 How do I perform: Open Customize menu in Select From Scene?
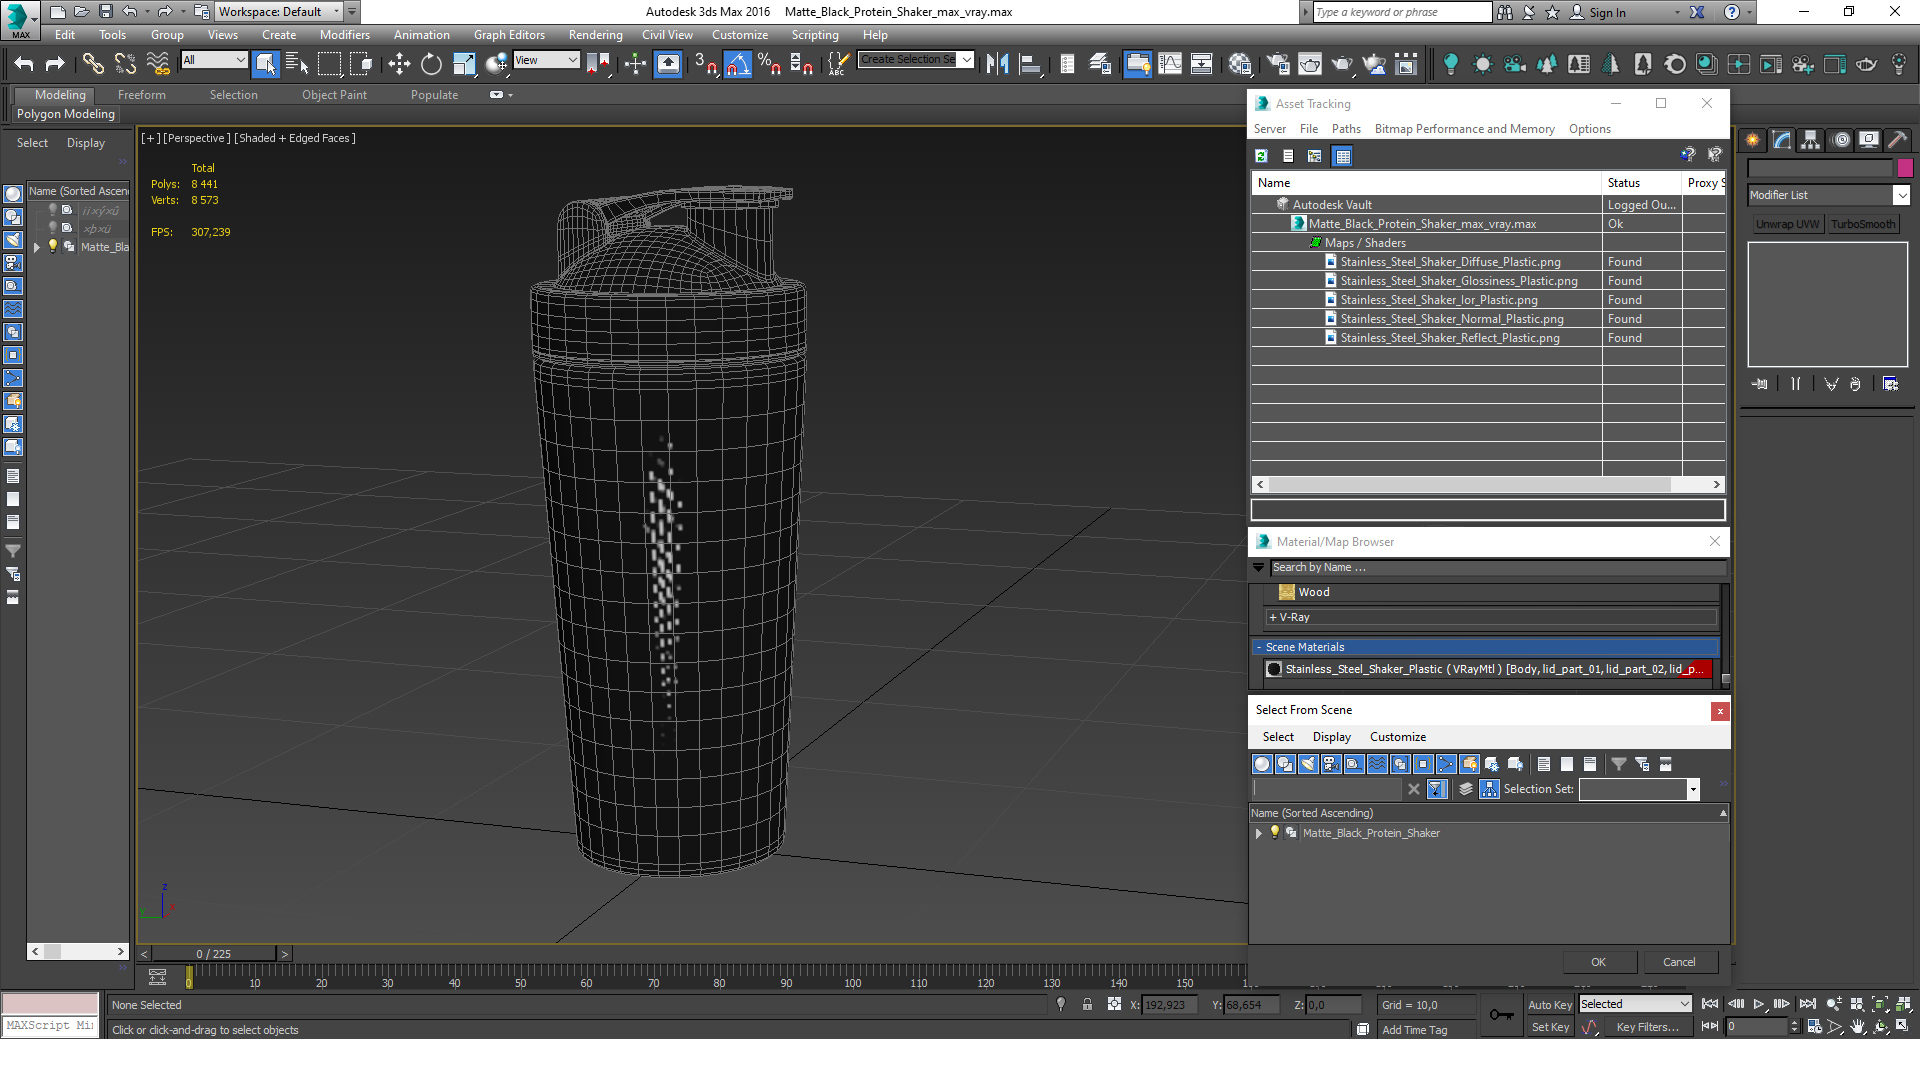click(x=1397, y=737)
